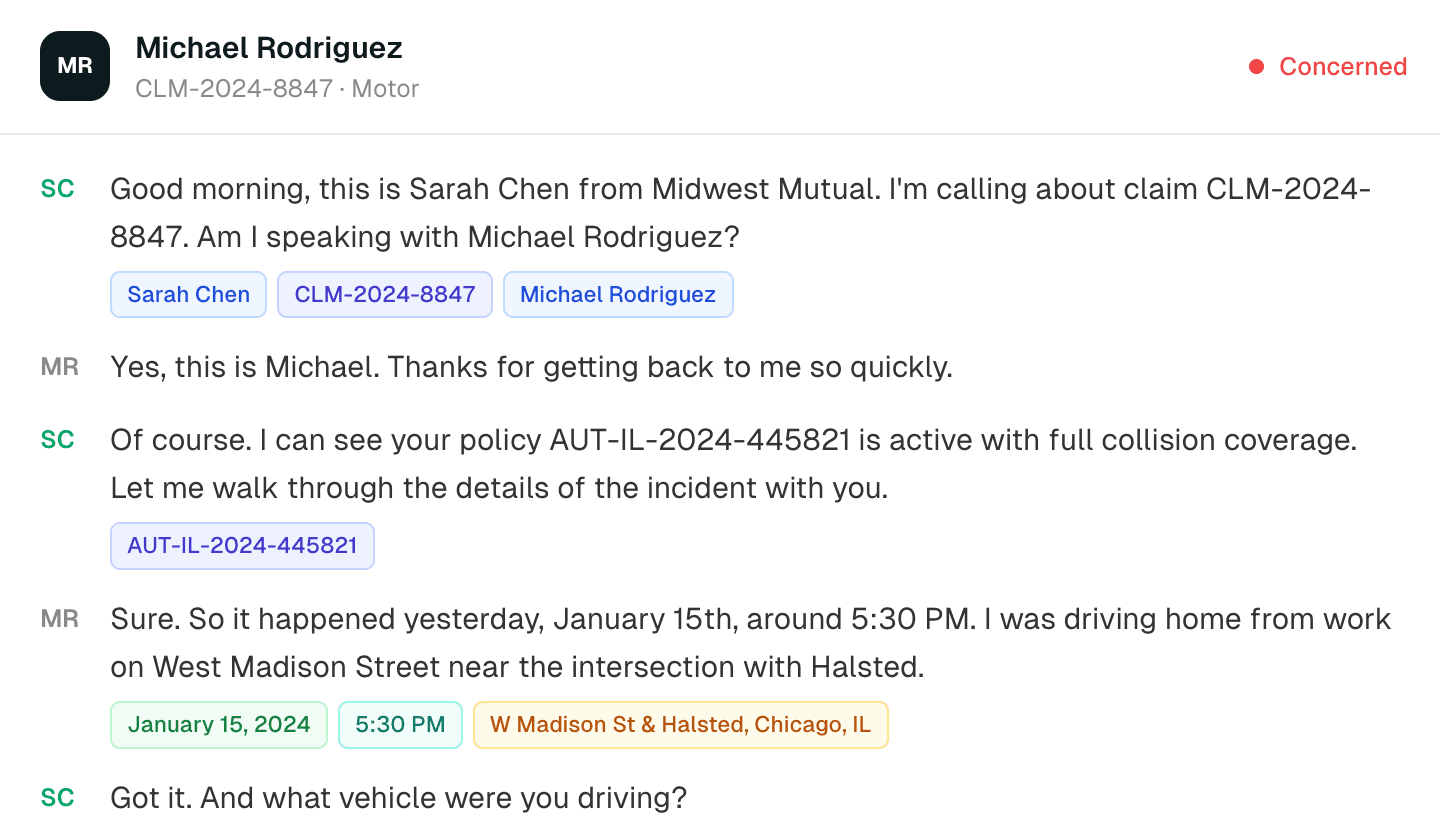The height and width of the screenshot is (822, 1440).
Task: Click the red Concerned status indicator dot
Action: (x=1256, y=66)
